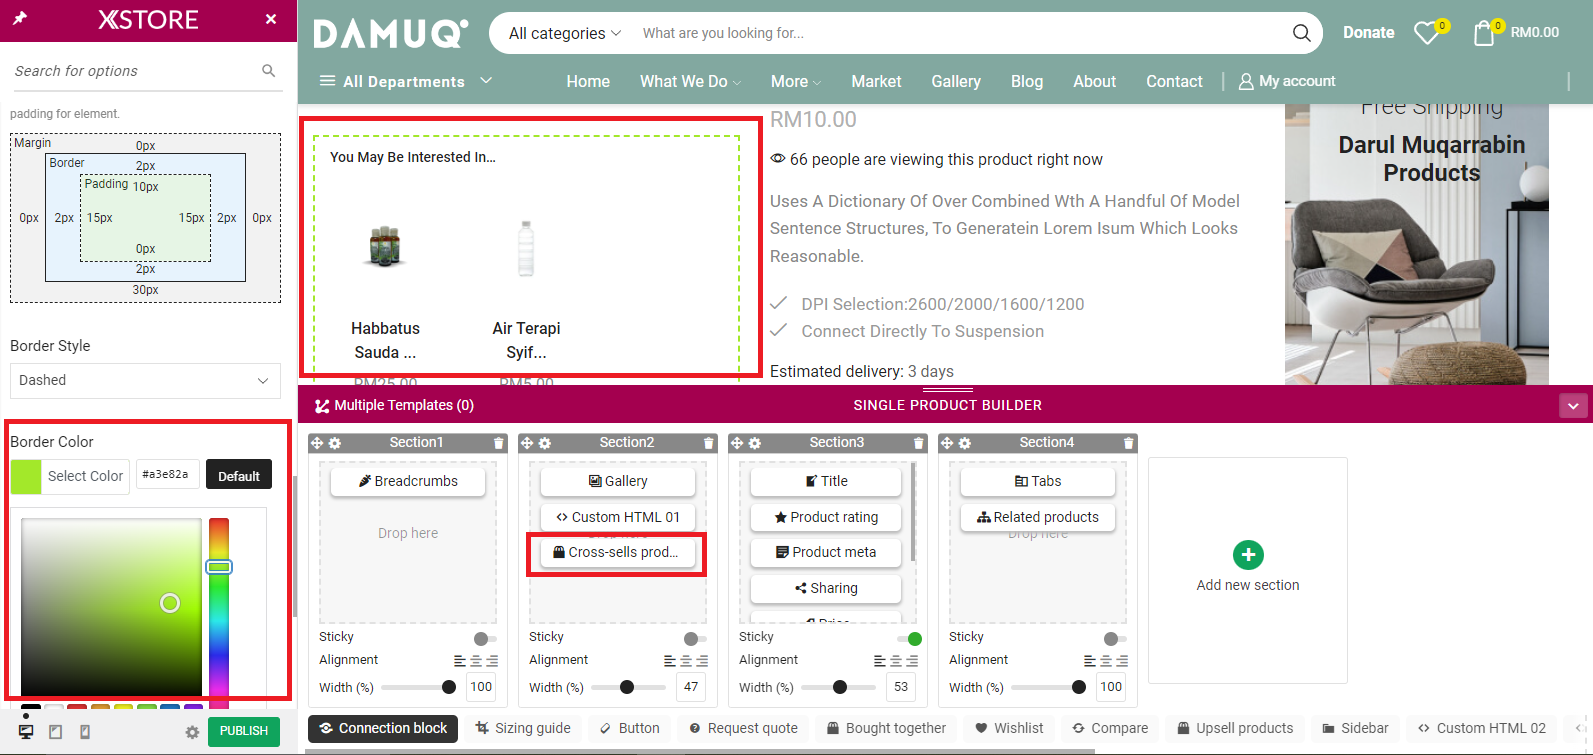Click the Select Color green swatch
The height and width of the screenshot is (755, 1593).
point(26,476)
